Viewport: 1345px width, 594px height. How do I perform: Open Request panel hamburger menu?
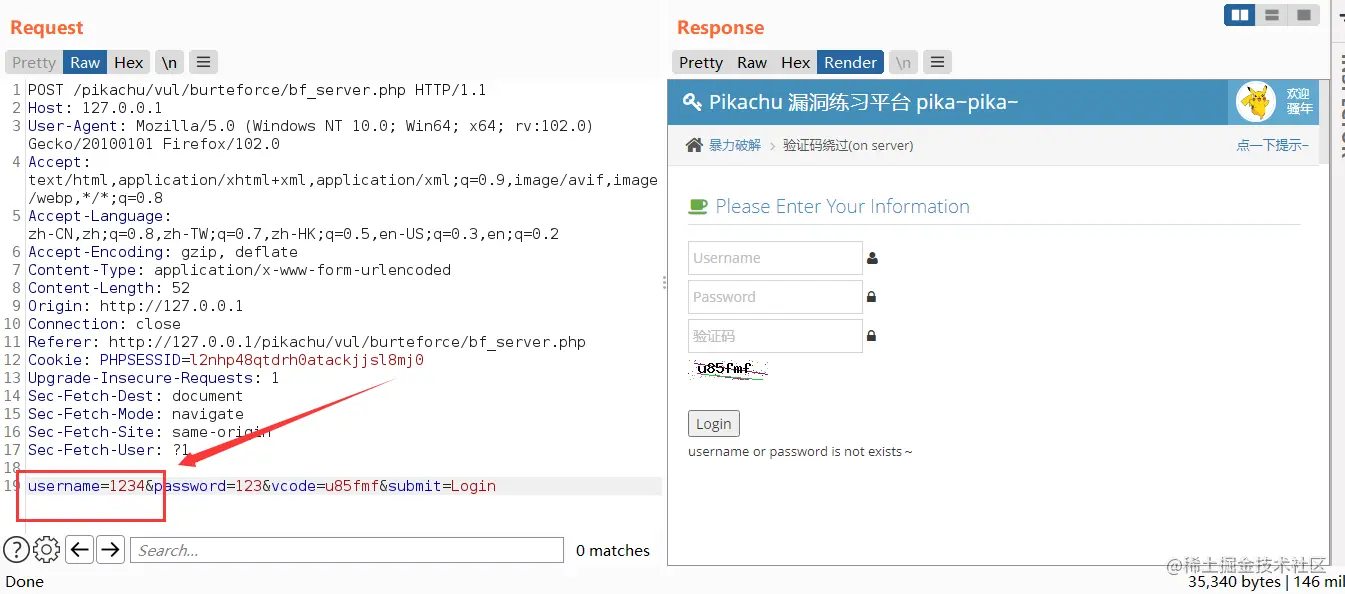[203, 62]
